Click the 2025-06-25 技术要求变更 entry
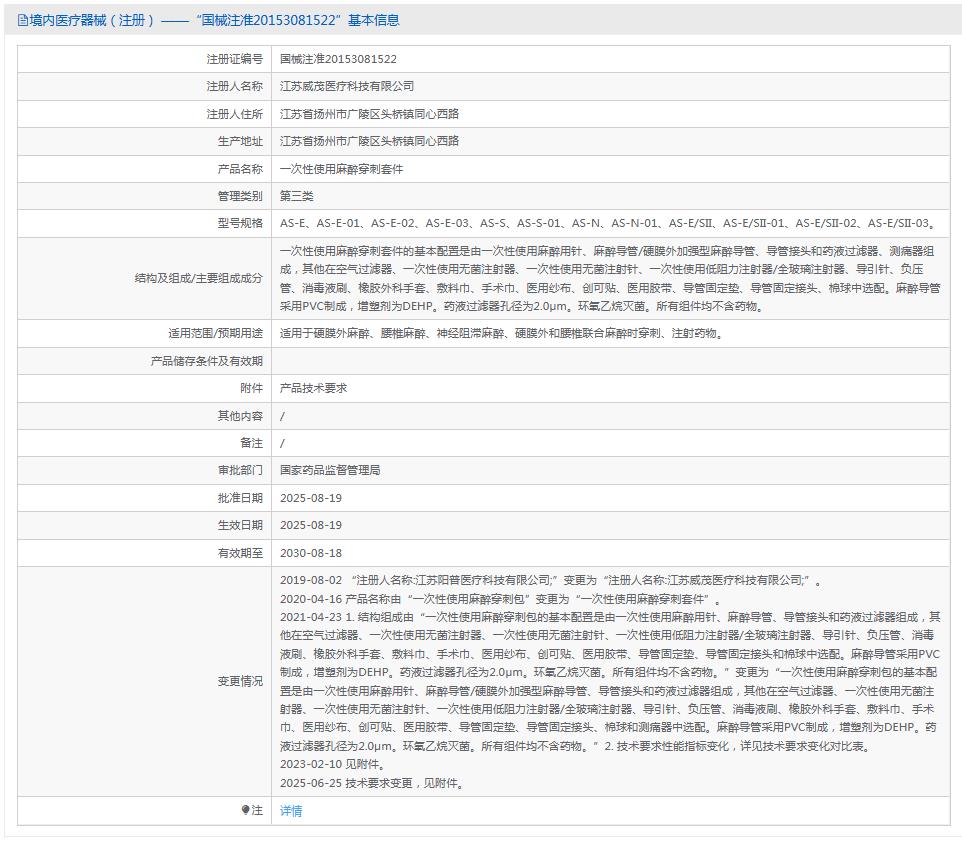Viewport: 962px width, 842px height. pyautogui.click(x=372, y=783)
